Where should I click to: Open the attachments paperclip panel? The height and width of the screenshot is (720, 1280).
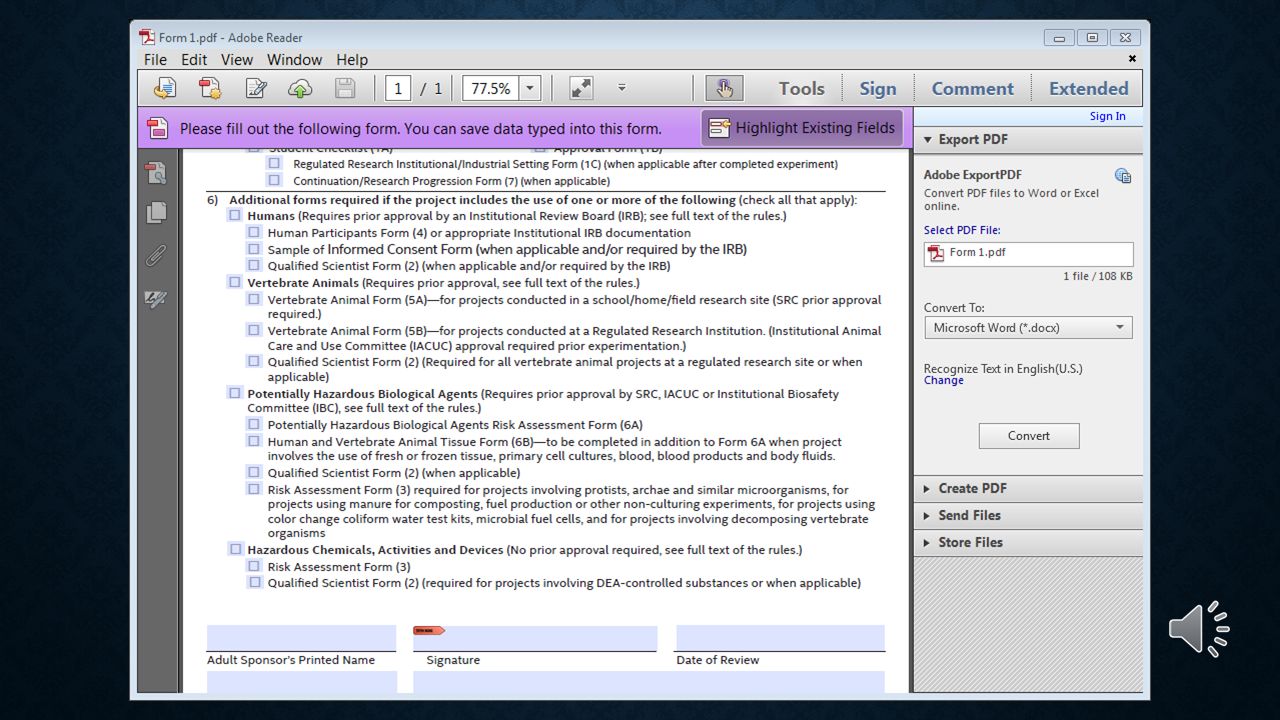coord(156,255)
